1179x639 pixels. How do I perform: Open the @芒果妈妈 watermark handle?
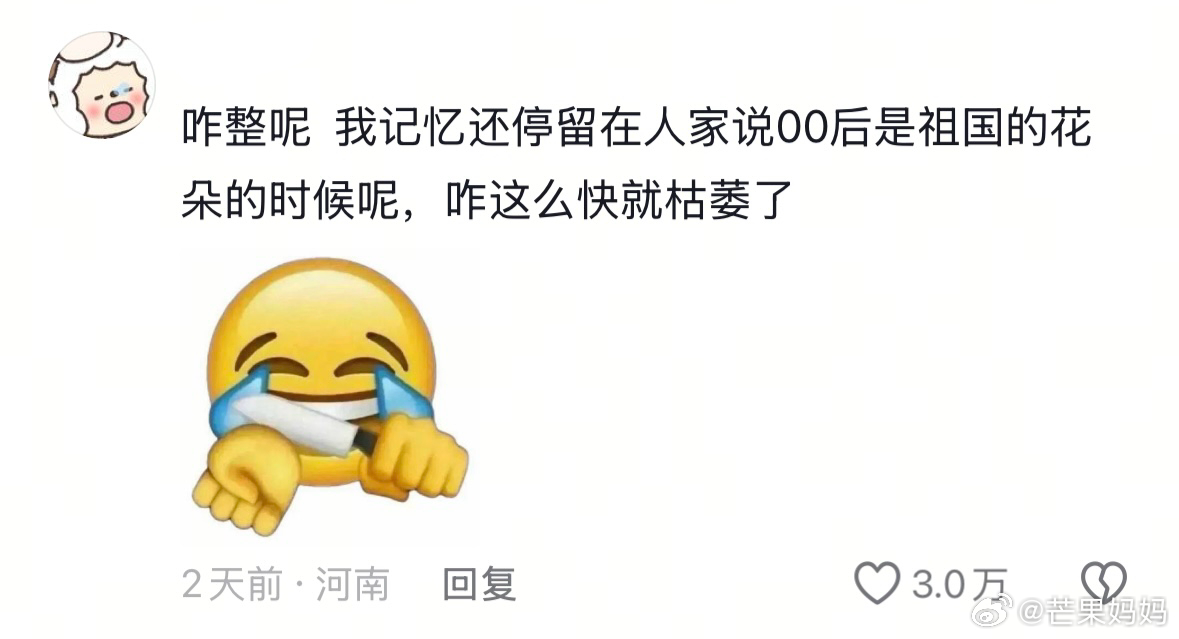coord(1093,611)
